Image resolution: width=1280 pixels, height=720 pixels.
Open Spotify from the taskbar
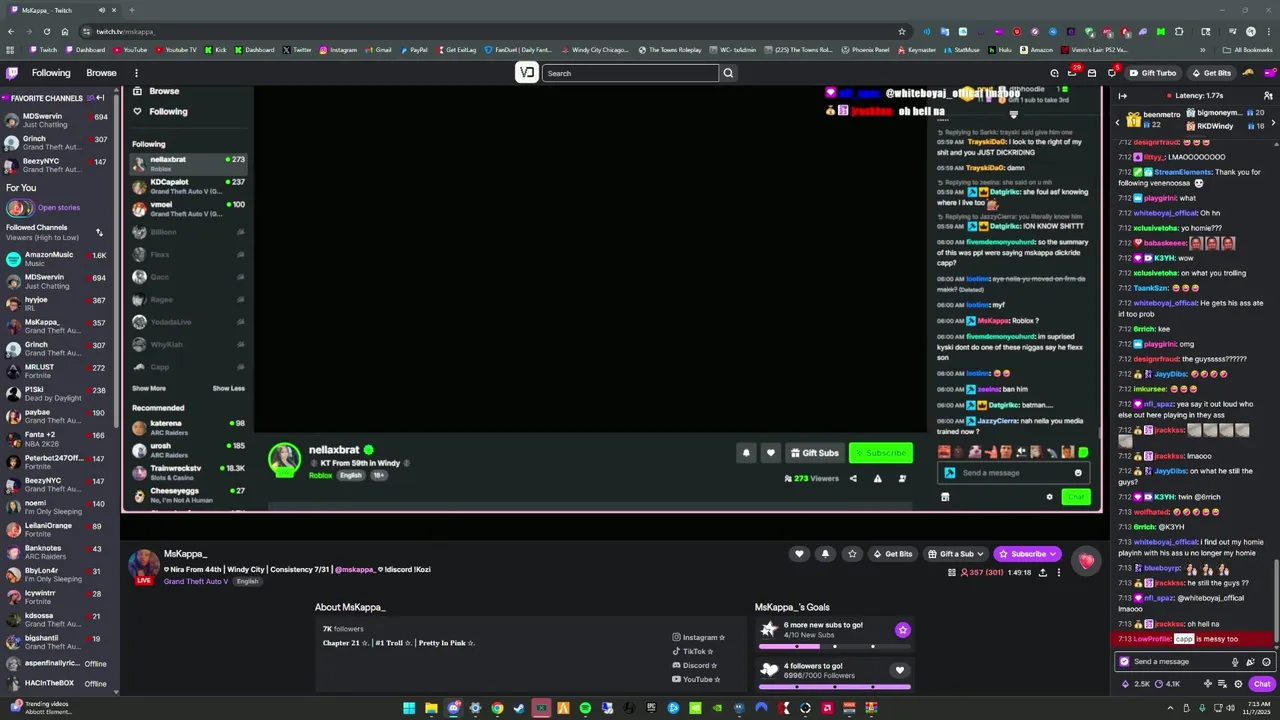585,708
